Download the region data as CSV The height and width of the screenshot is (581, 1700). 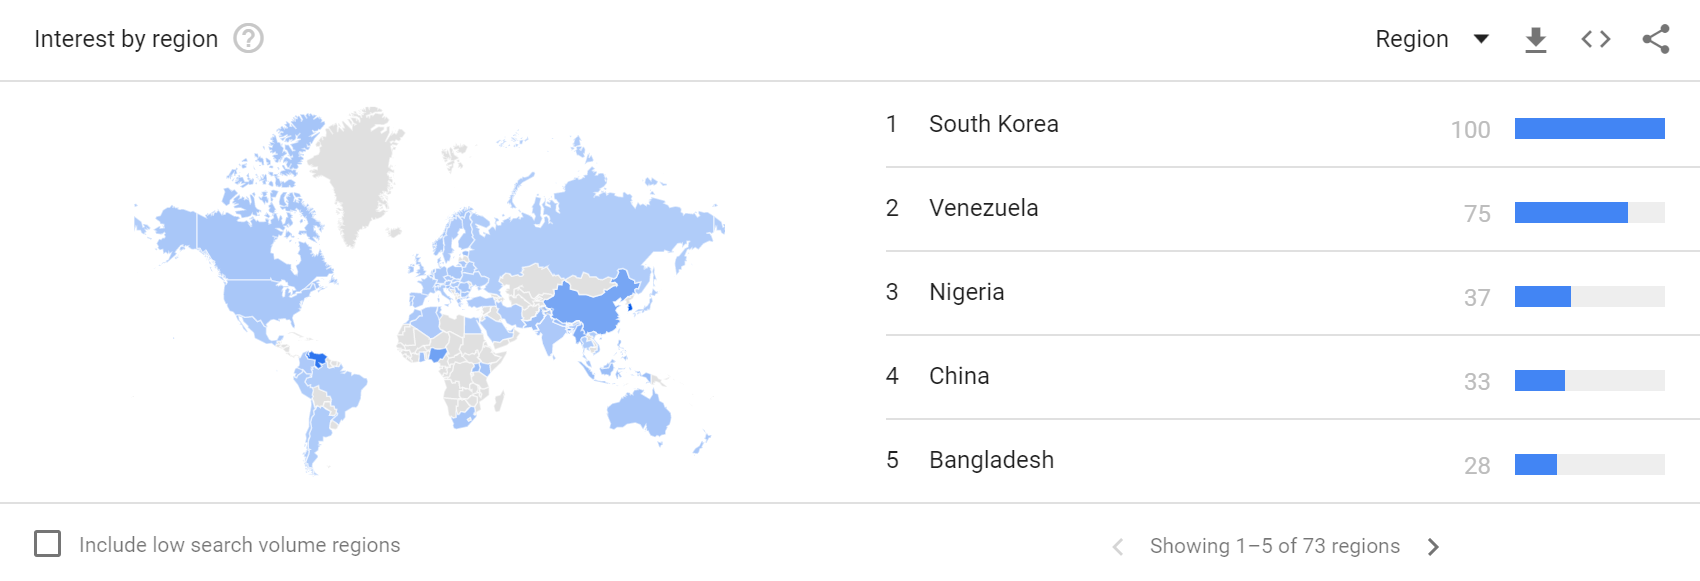[x=1536, y=40]
